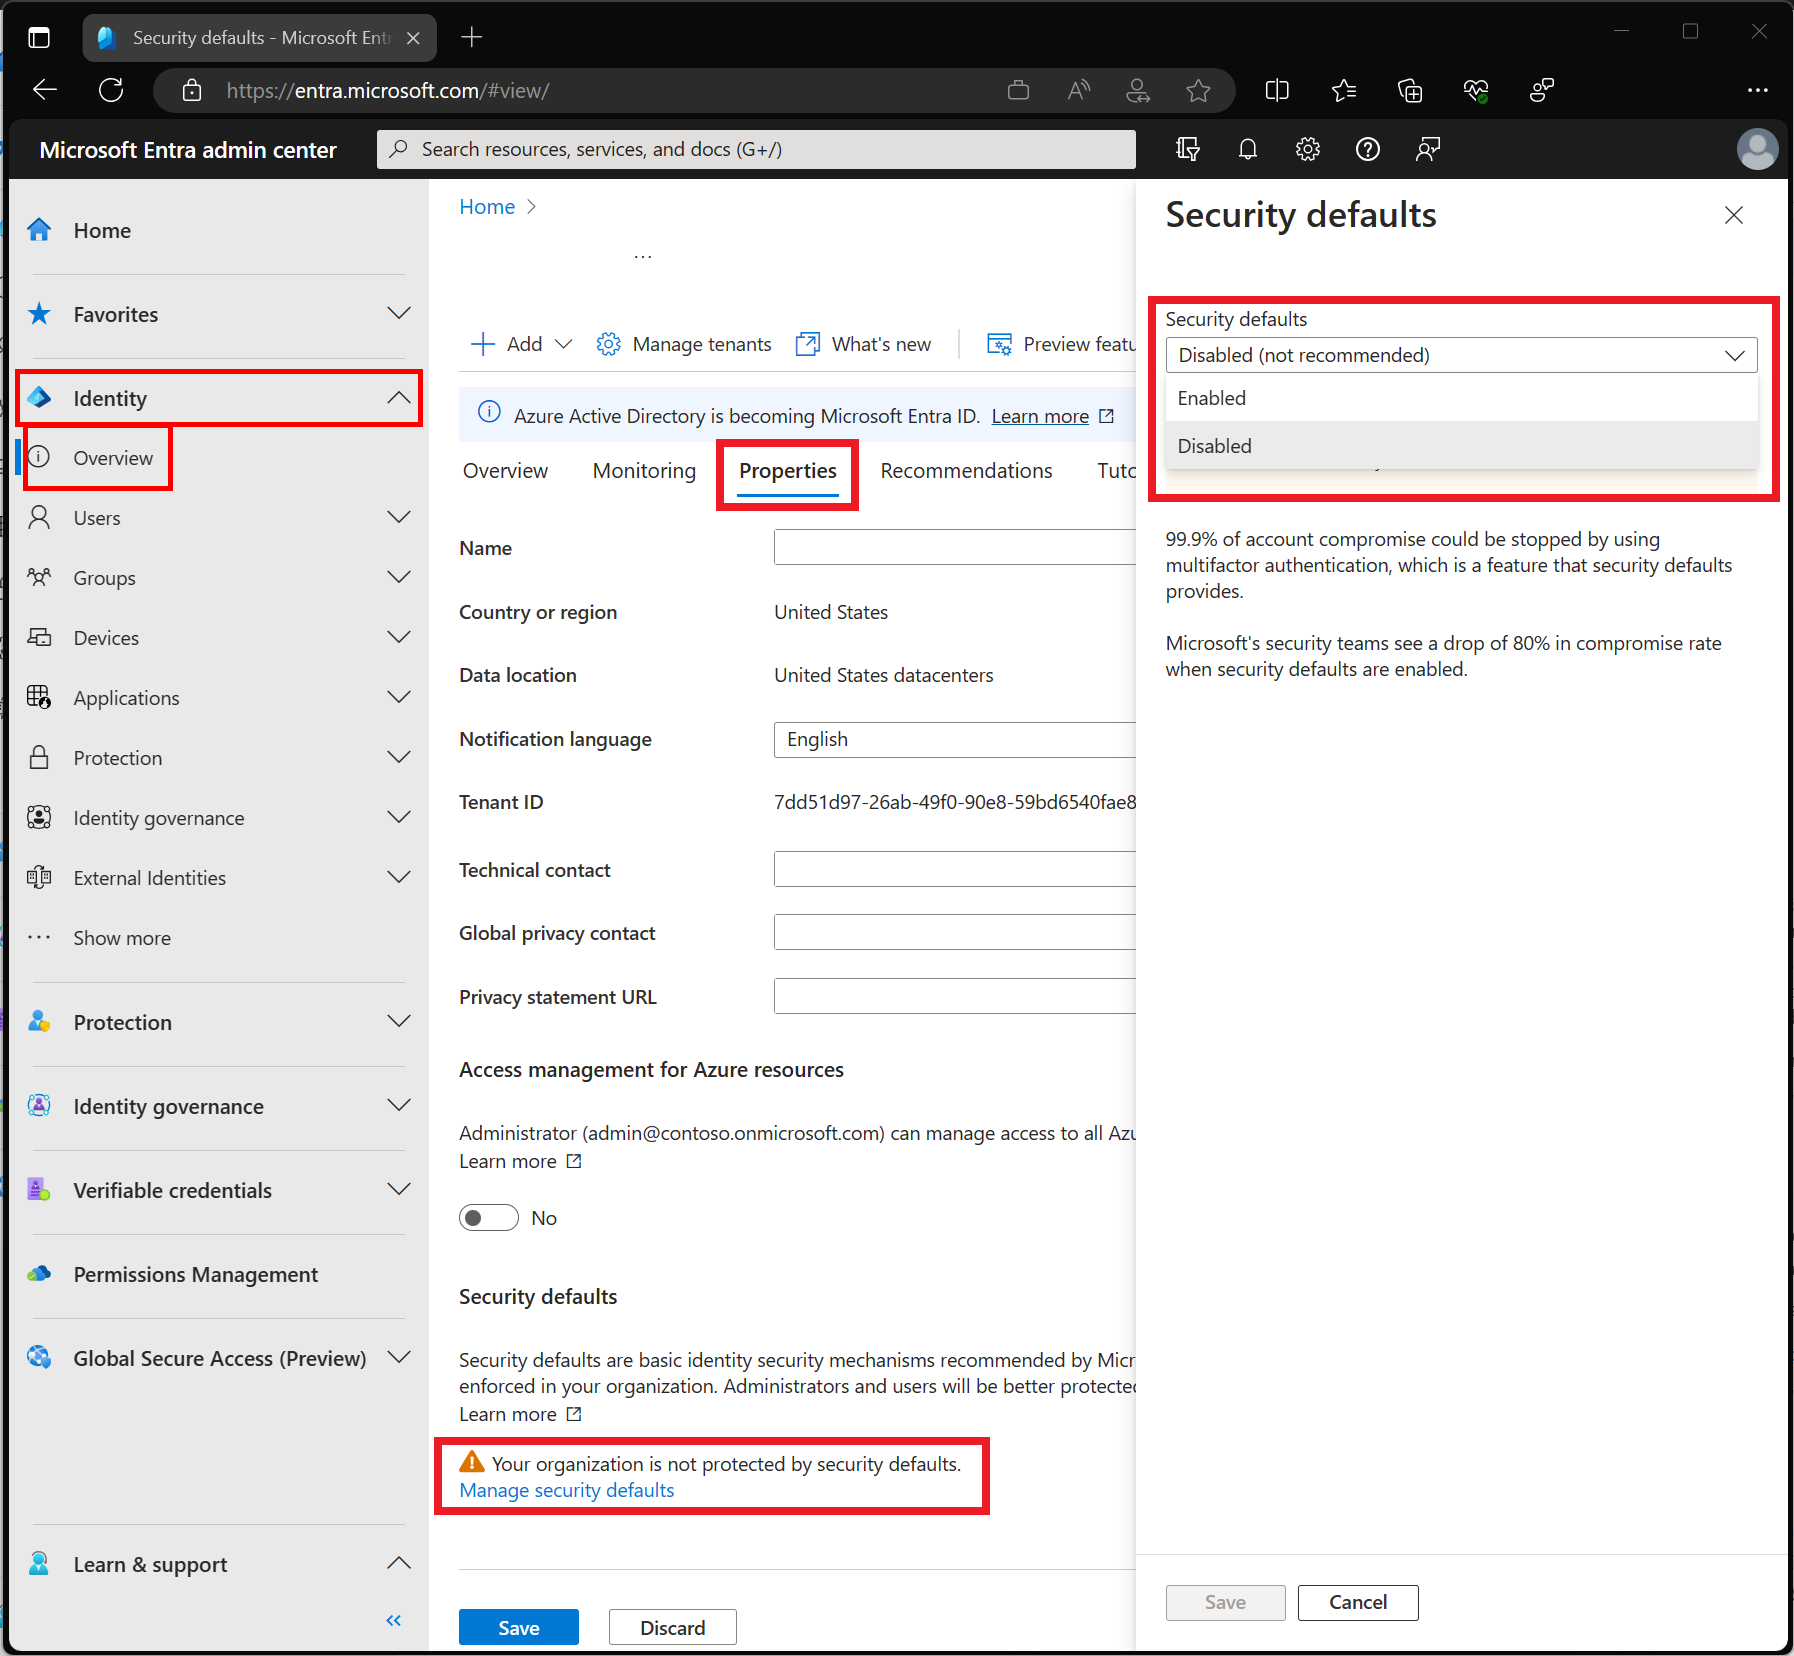Image resolution: width=1794 pixels, height=1656 pixels.
Task: Click the blue Save button
Action: pos(518,1628)
